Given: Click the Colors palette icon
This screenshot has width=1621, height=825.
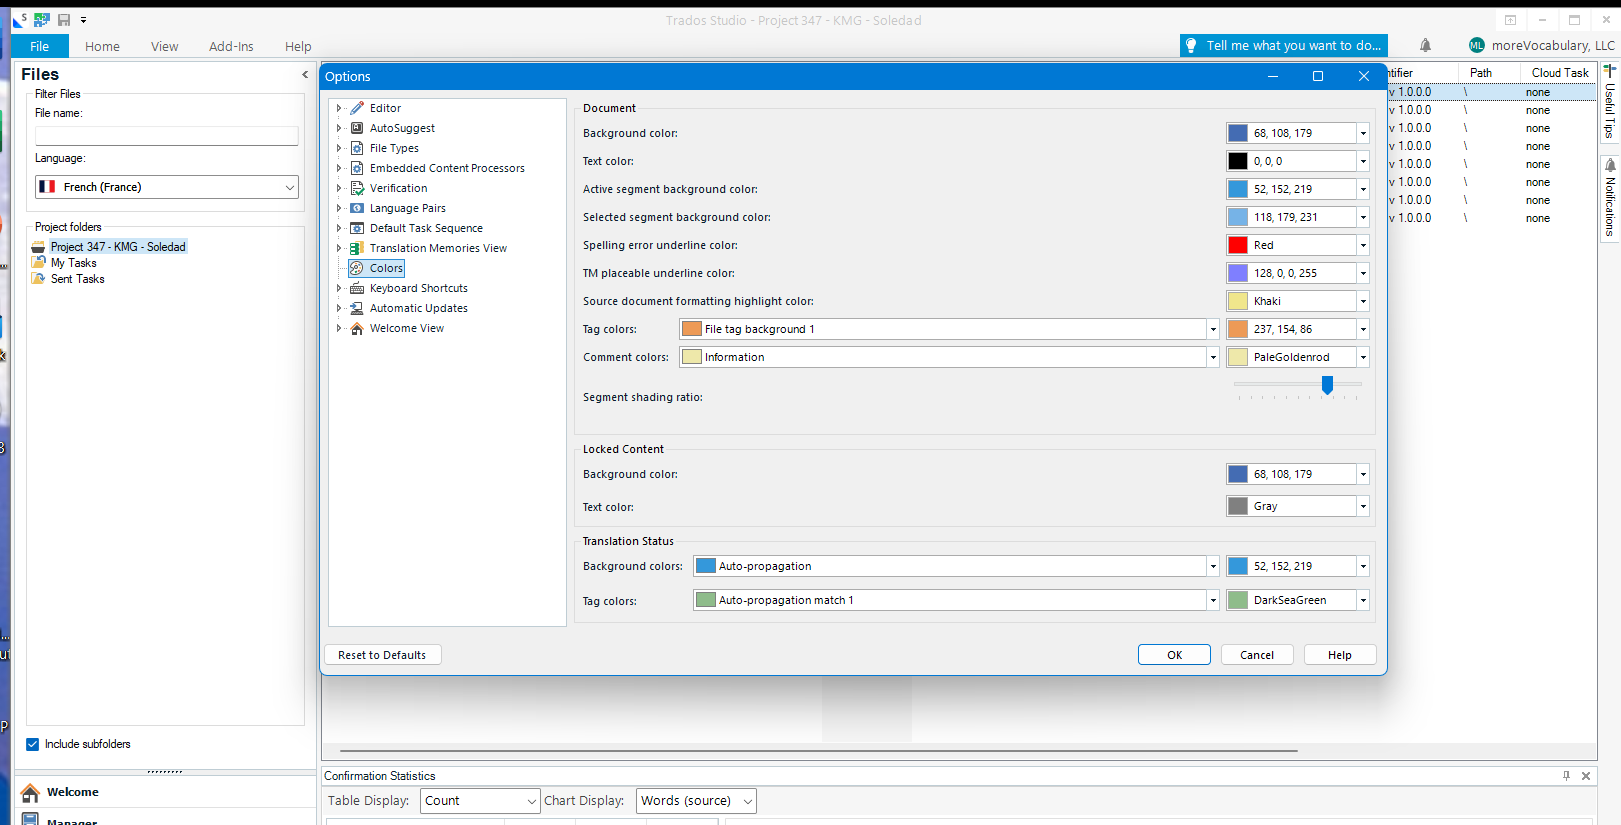Looking at the screenshot, I should pos(357,268).
